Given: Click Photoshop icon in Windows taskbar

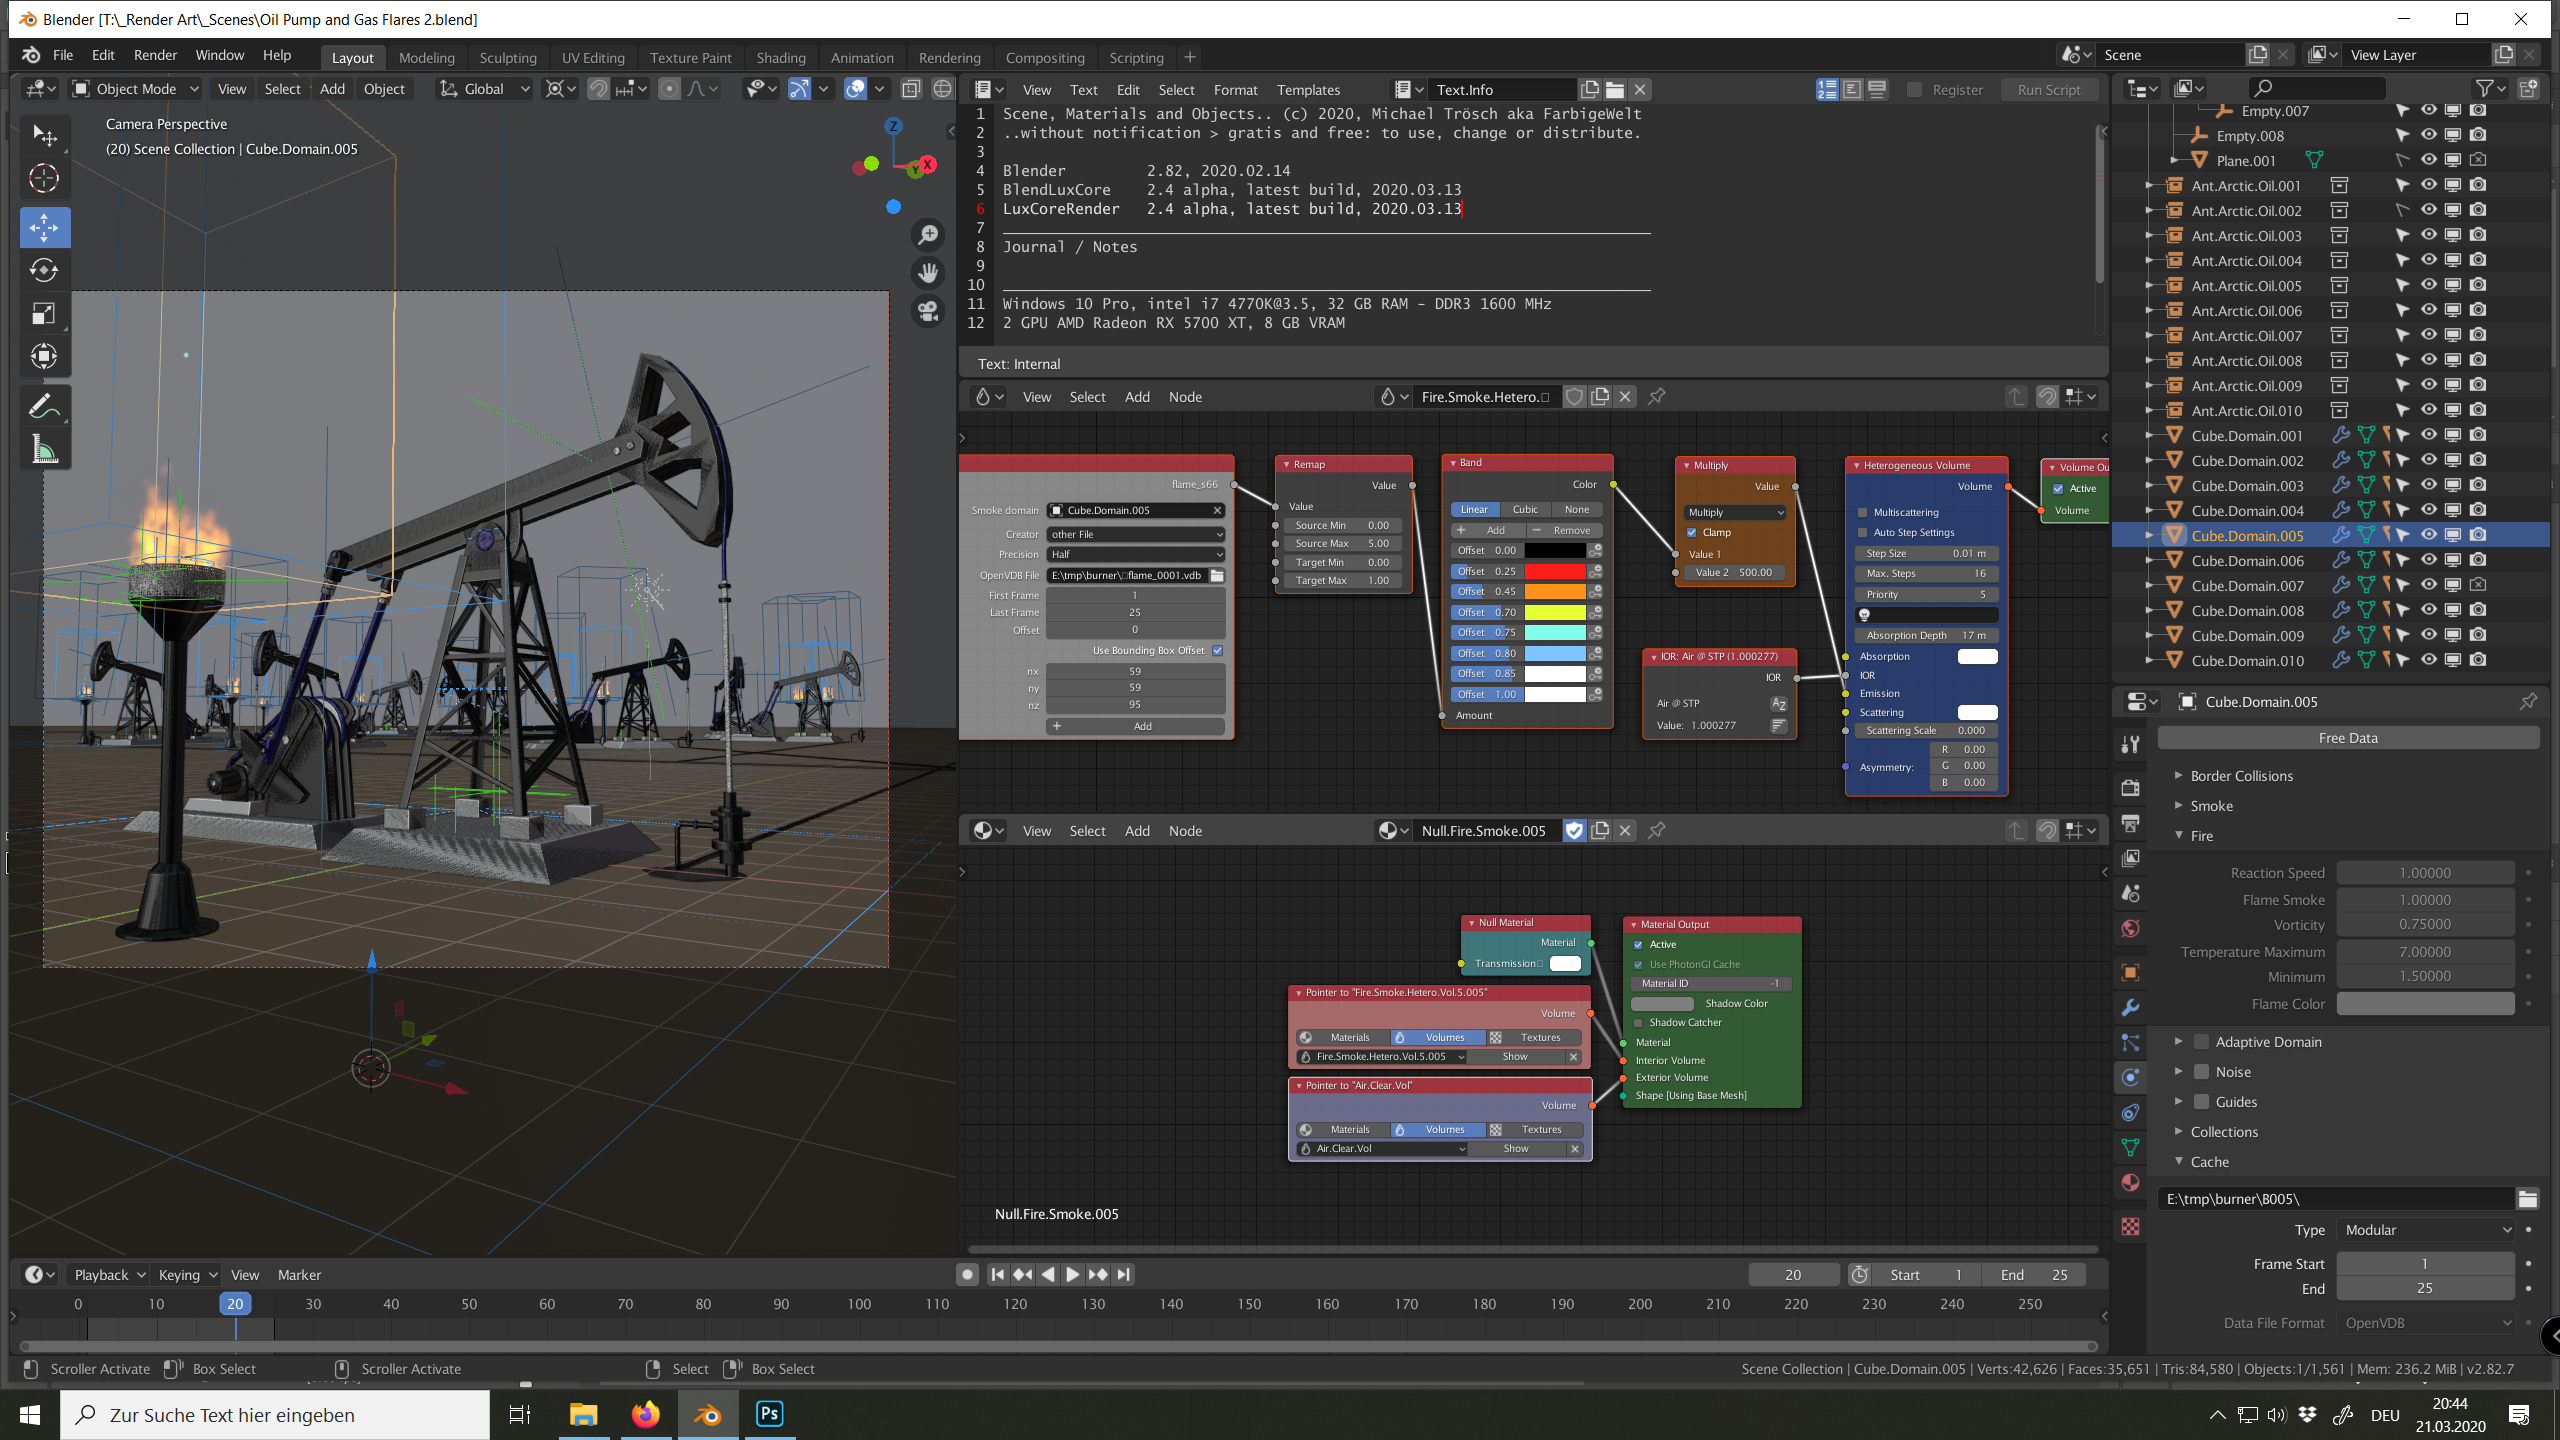Looking at the screenshot, I should [769, 1414].
